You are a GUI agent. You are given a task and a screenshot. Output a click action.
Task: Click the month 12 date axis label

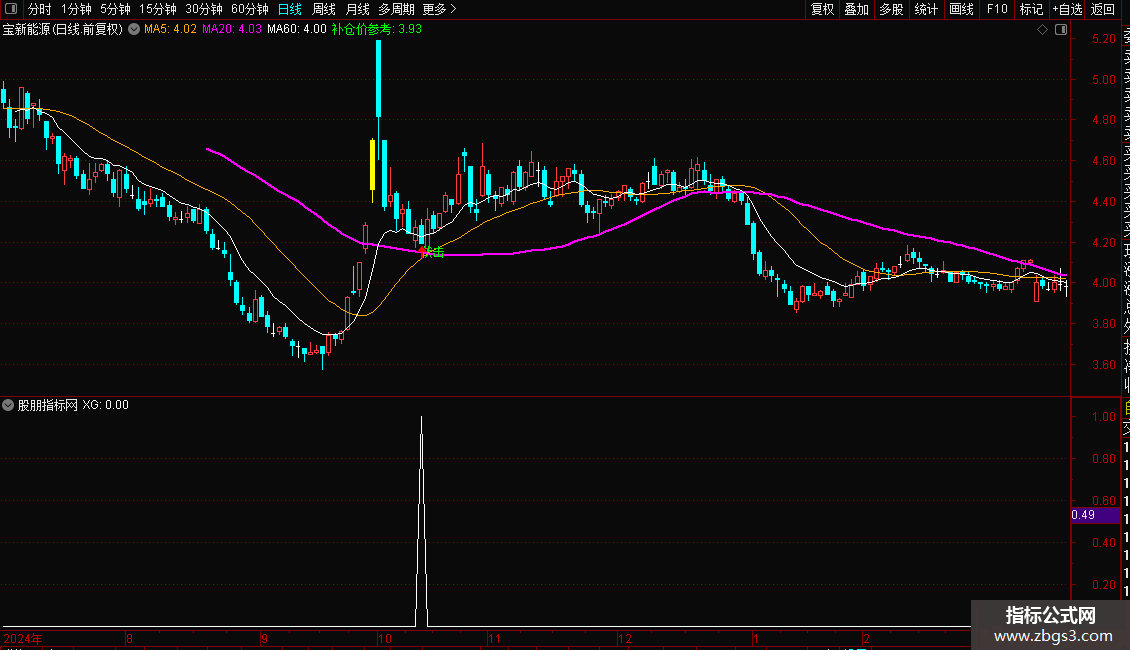click(x=624, y=638)
